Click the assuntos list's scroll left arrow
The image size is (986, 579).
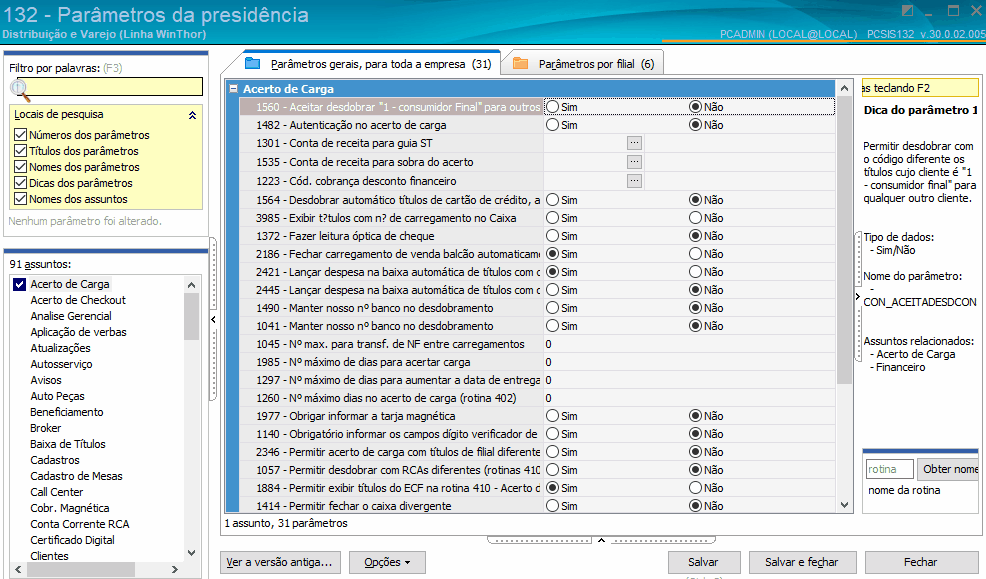18,569
